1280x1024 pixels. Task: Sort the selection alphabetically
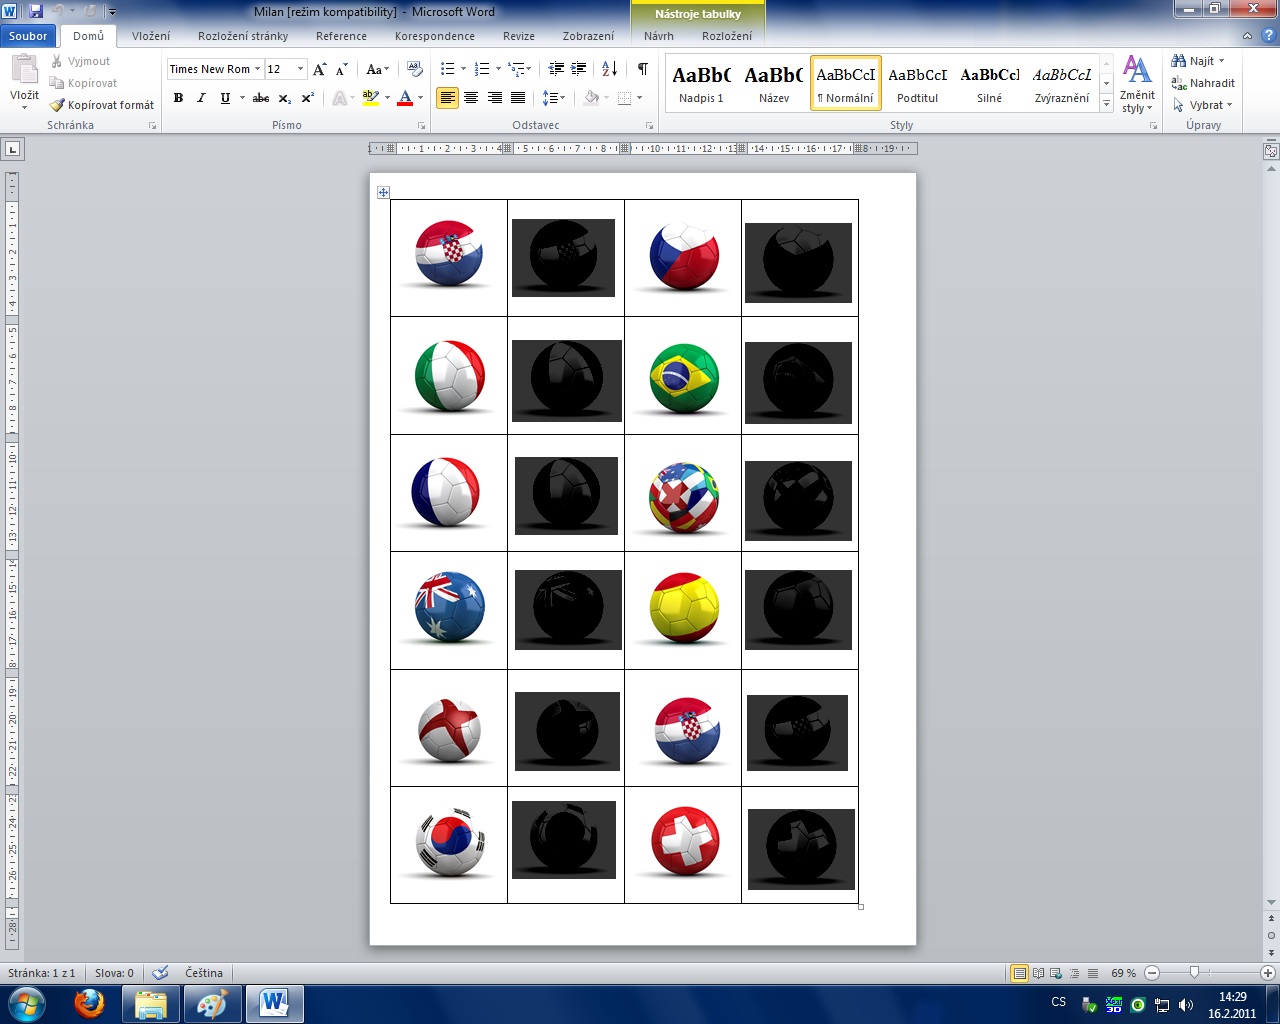[x=609, y=69]
